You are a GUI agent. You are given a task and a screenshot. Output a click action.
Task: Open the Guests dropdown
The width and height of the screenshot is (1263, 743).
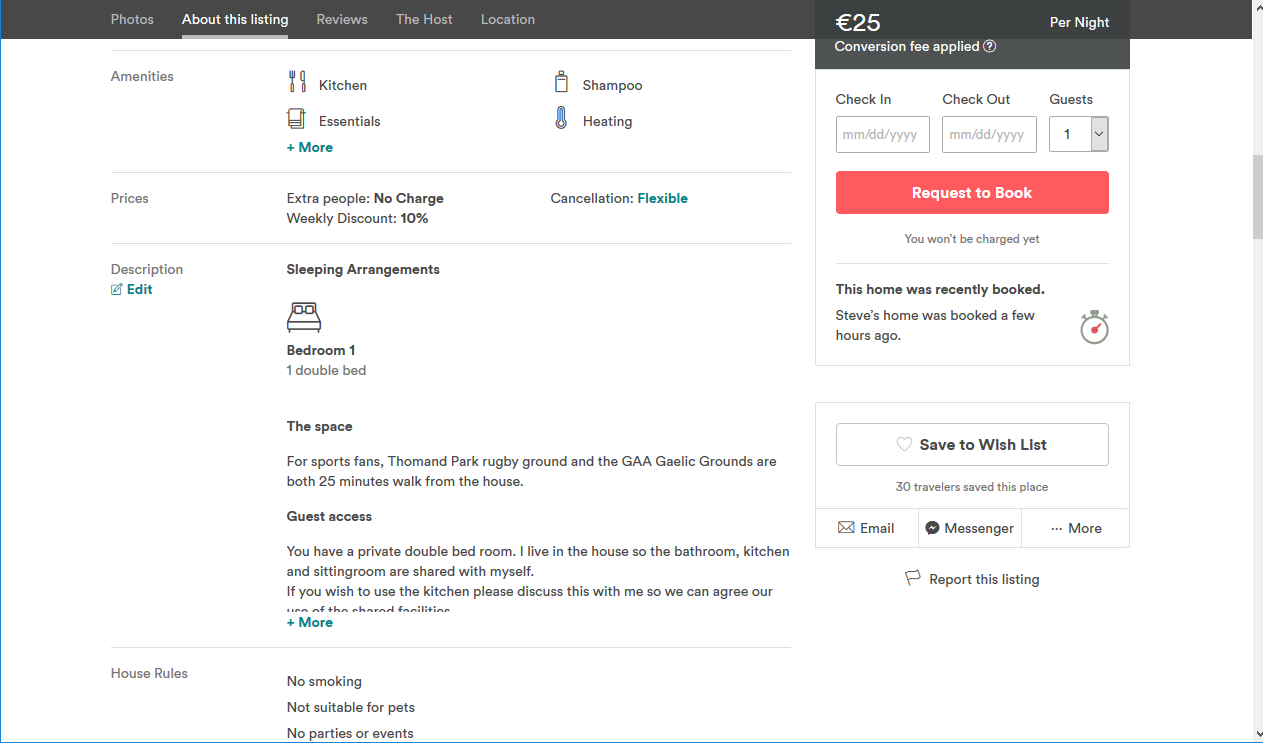click(x=1078, y=134)
